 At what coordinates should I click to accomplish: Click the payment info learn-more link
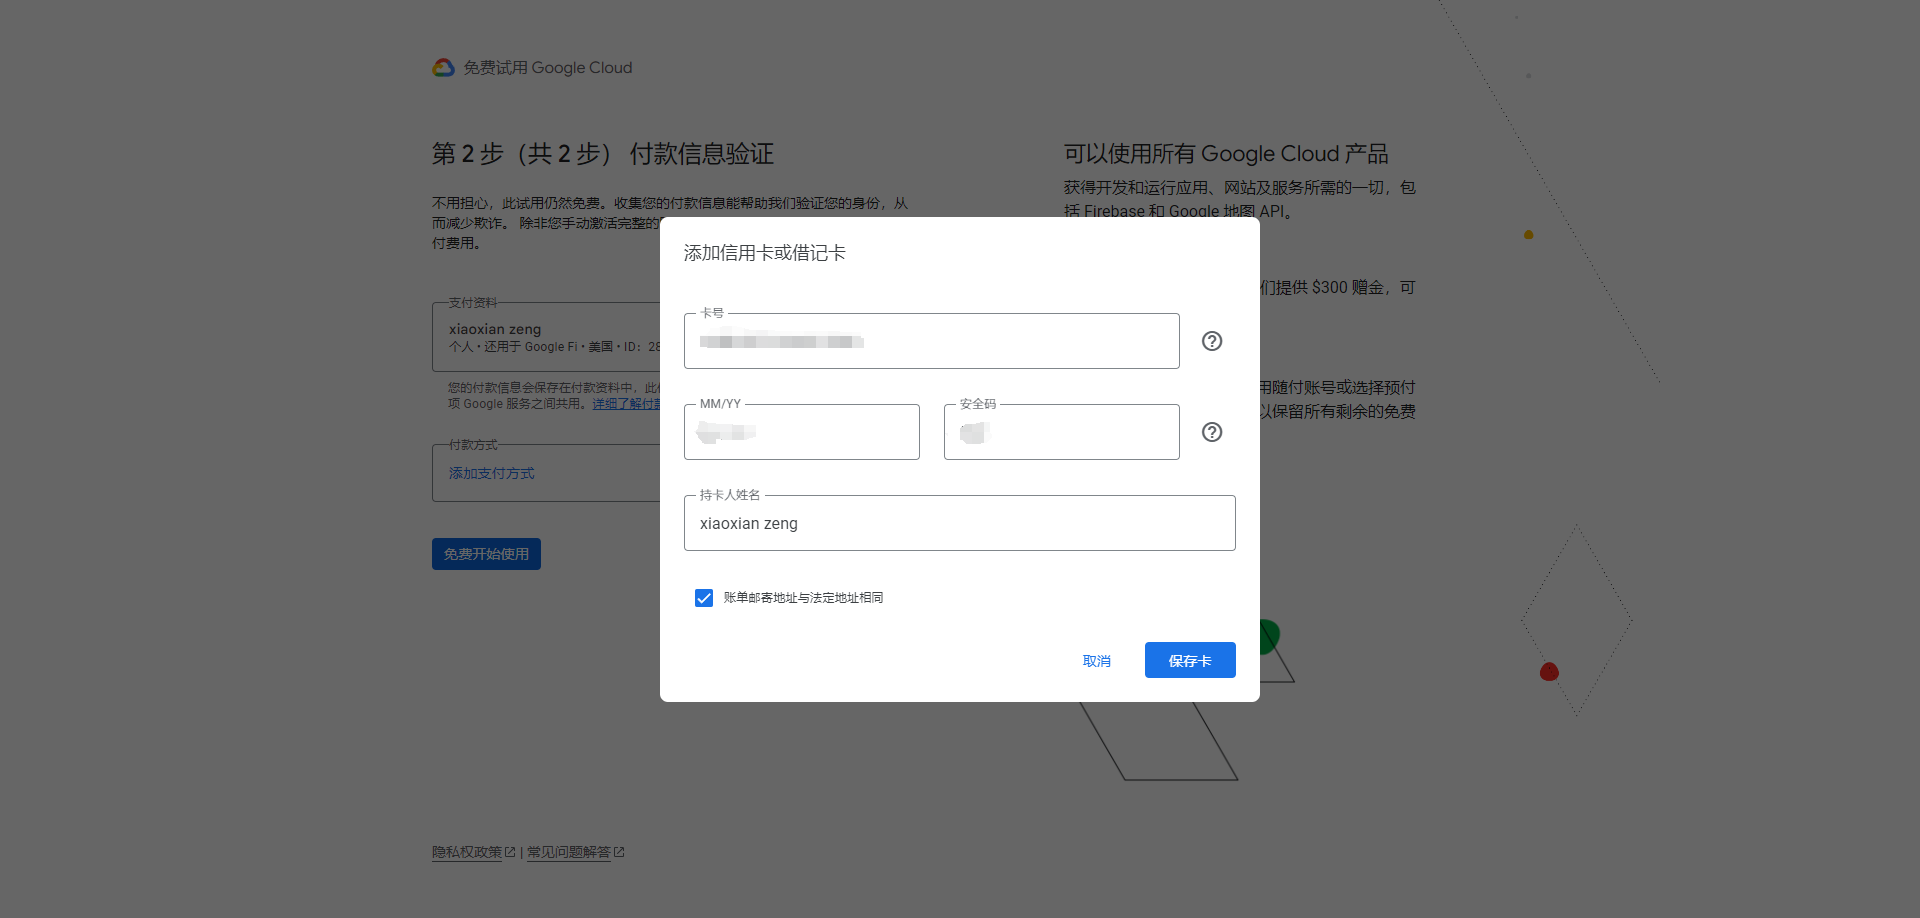coord(626,404)
